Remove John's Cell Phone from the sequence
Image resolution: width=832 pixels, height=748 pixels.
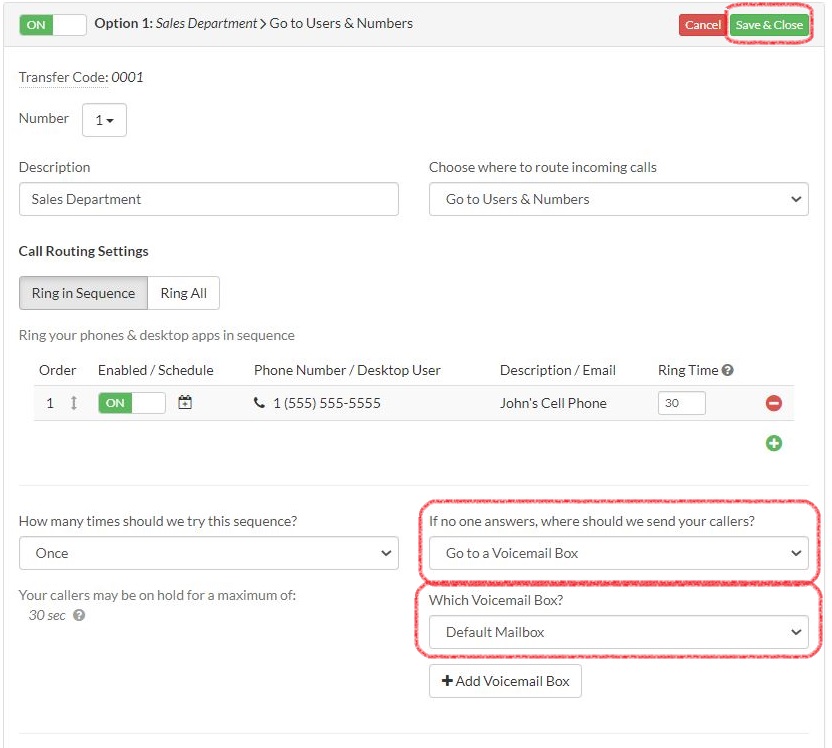click(773, 403)
